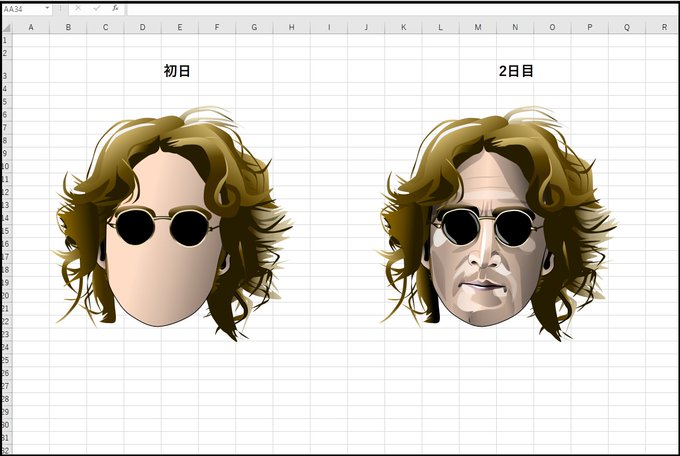This screenshot has height=456, width=680.
Task: Select column Q header
Action: 627,27
